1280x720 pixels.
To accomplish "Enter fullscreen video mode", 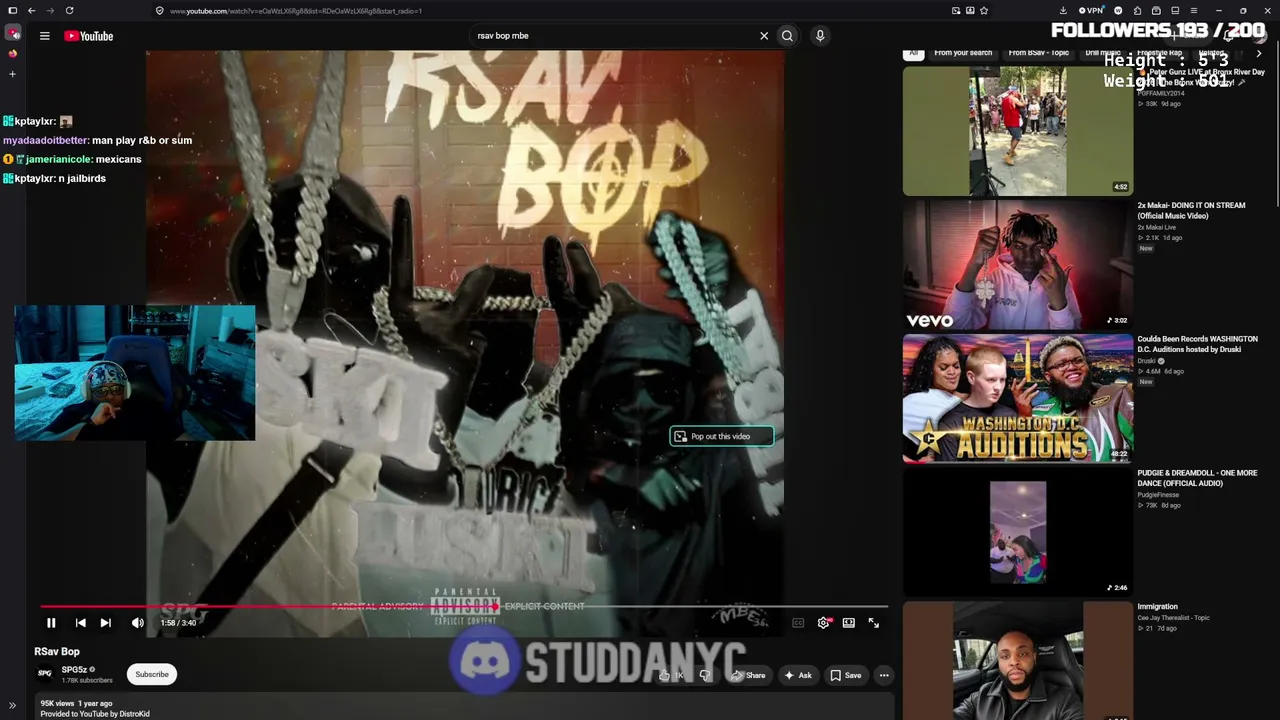I will 874,623.
